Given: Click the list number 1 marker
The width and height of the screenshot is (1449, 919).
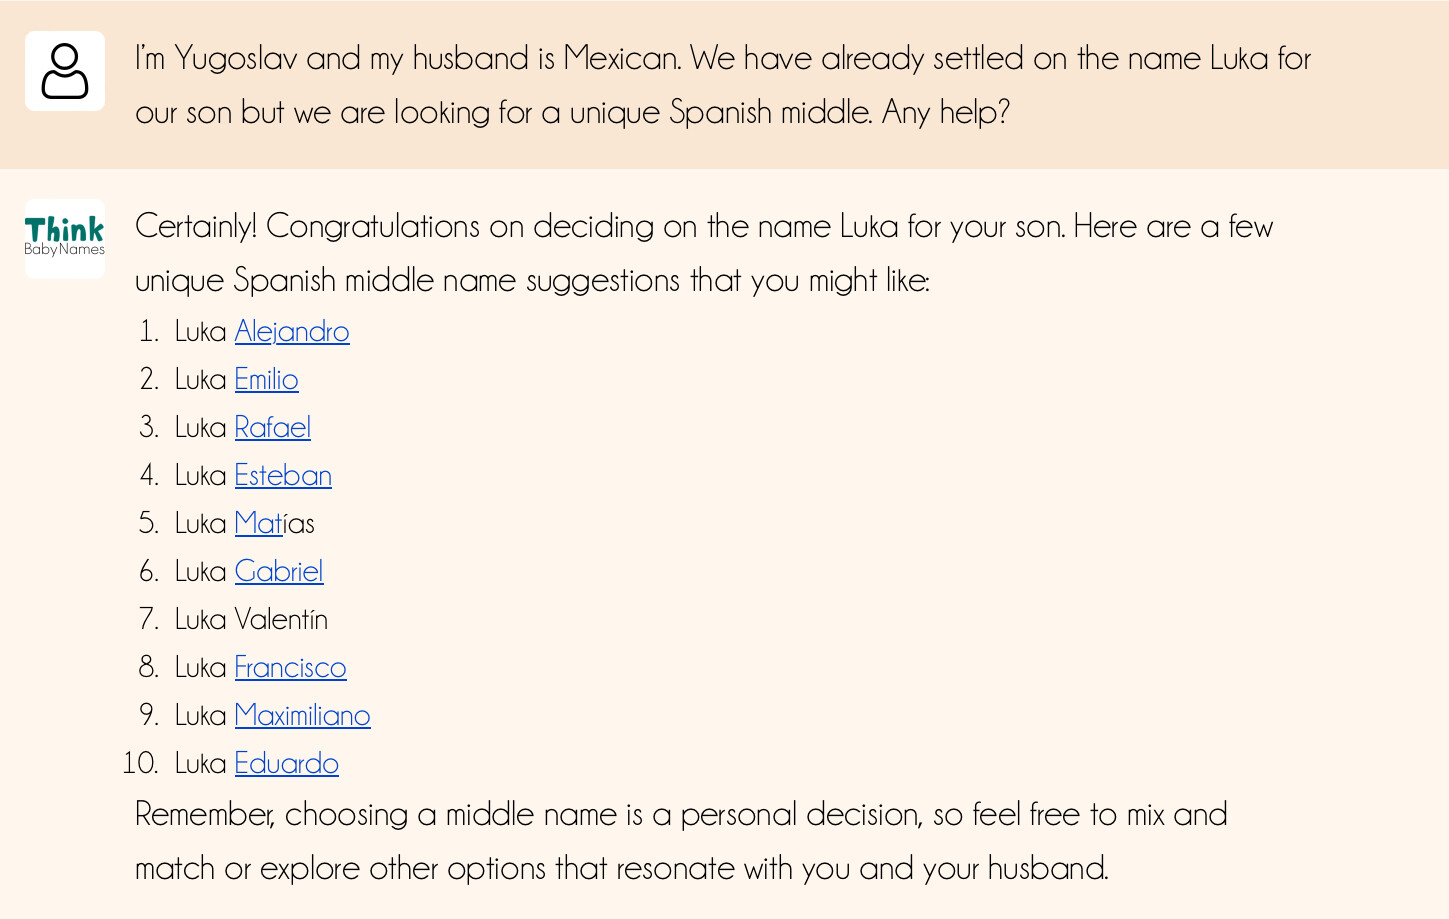Looking at the screenshot, I should pos(149,332).
